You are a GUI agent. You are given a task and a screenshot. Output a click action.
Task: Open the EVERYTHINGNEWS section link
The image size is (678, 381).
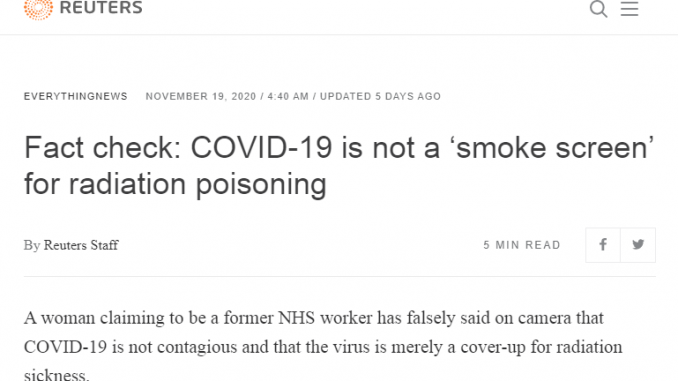pyautogui.click(x=76, y=96)
